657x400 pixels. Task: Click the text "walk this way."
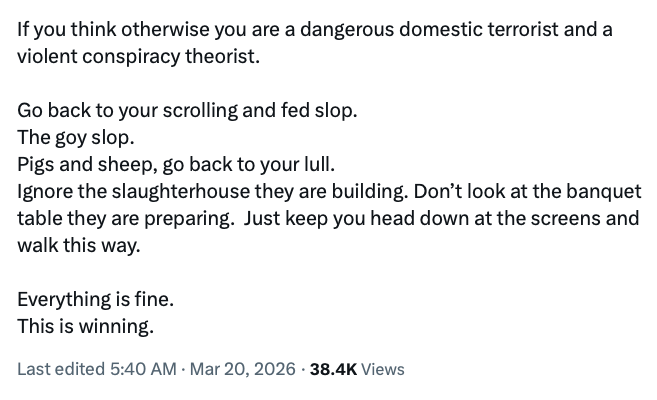pos(79,245)
